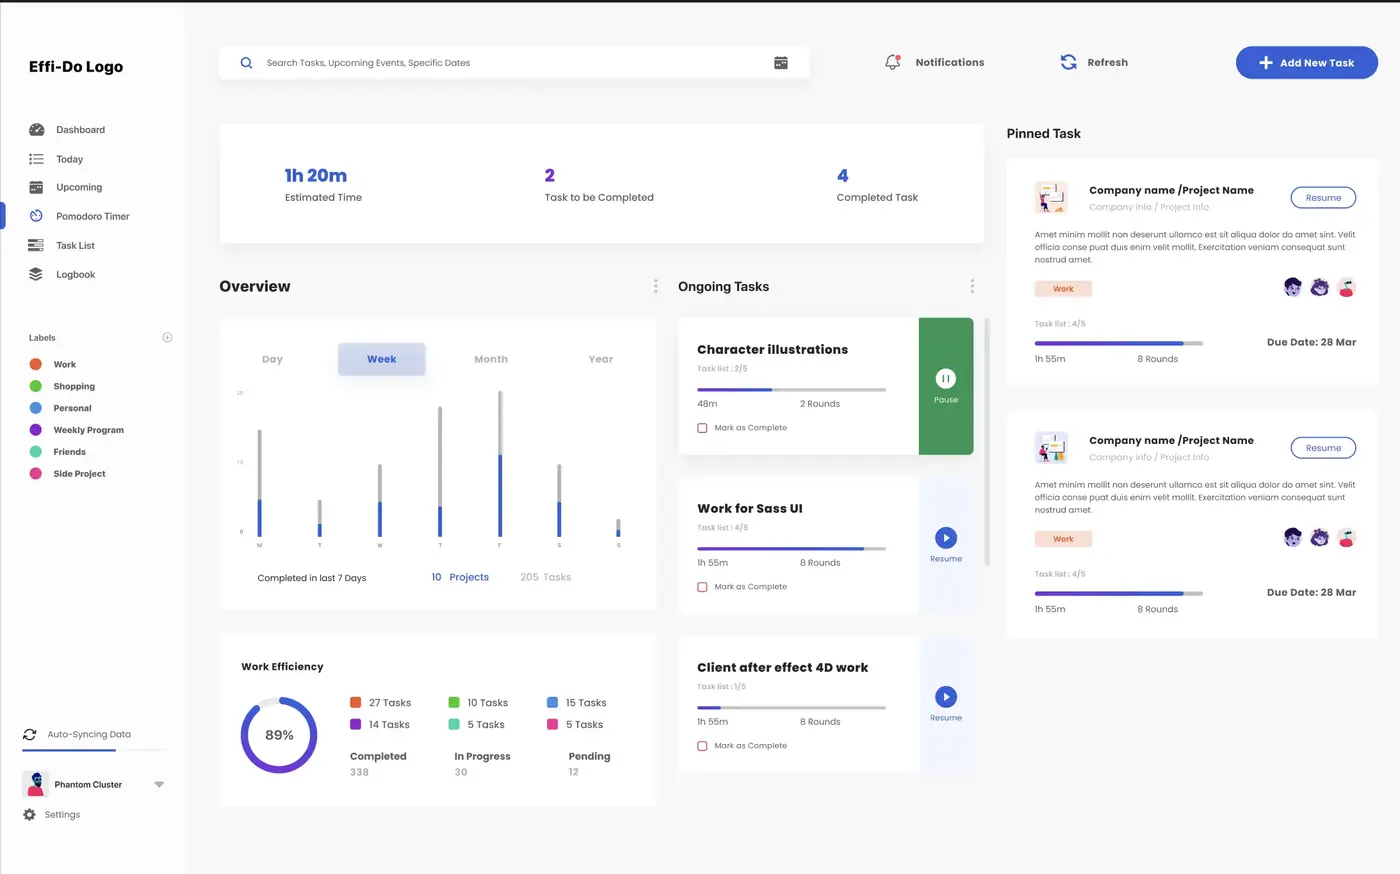
Task: Click the notifications bell icon
Action: [893, 62]
